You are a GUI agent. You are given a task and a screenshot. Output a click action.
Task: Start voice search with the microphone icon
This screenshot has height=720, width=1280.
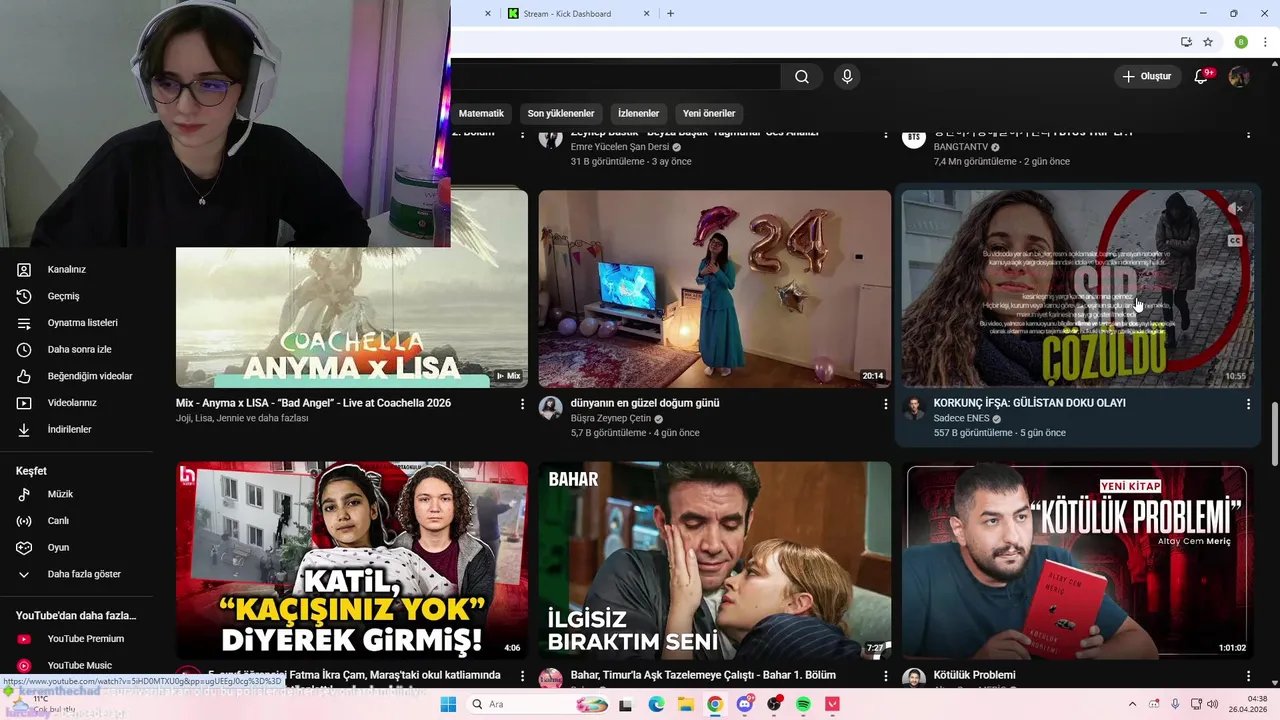pos(847,77)
